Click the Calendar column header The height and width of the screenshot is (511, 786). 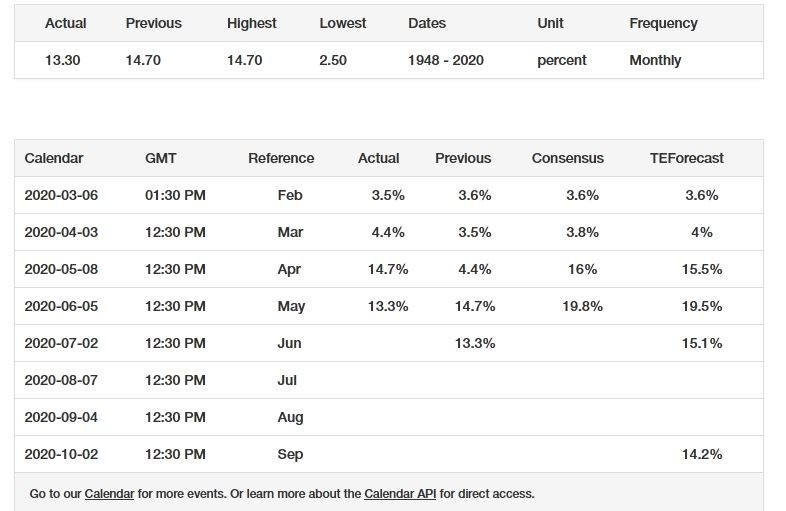[x=54, y=158]
